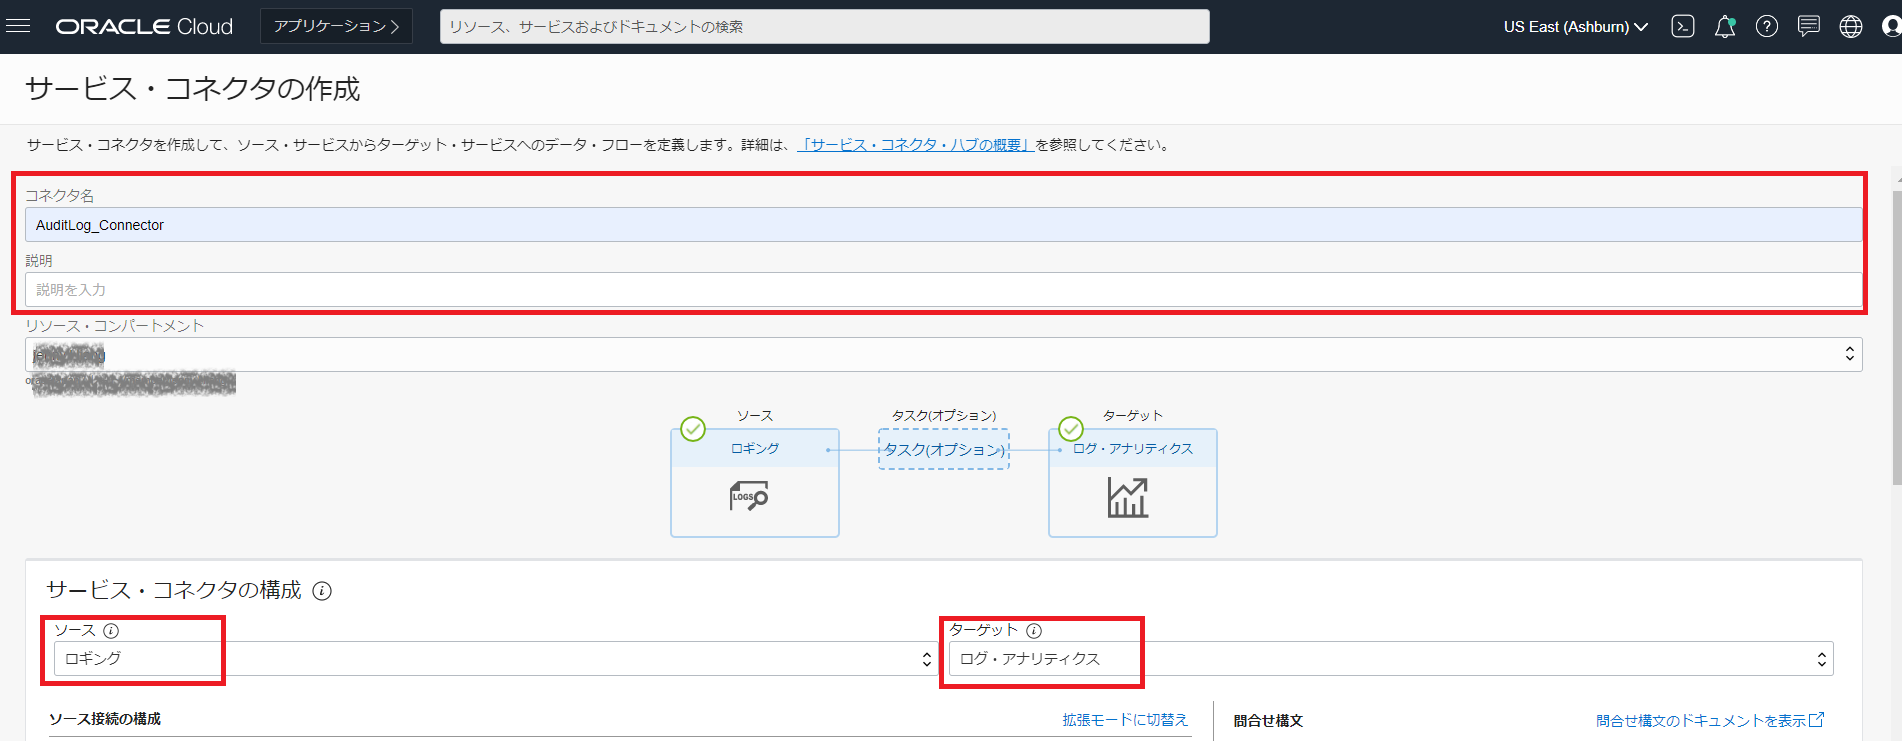Open the notifications bell
The width and height of the screenshot is (1902, 741).
(1725, 27)
